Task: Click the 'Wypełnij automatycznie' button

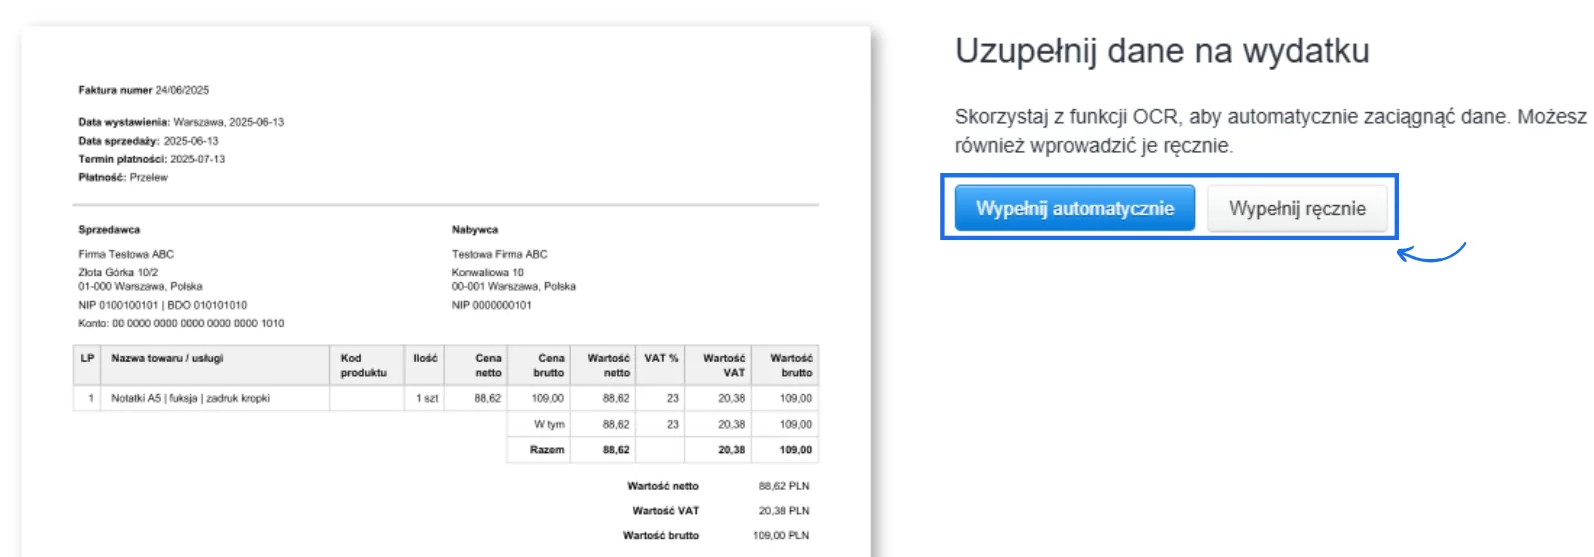Action: pos(1074,208)
